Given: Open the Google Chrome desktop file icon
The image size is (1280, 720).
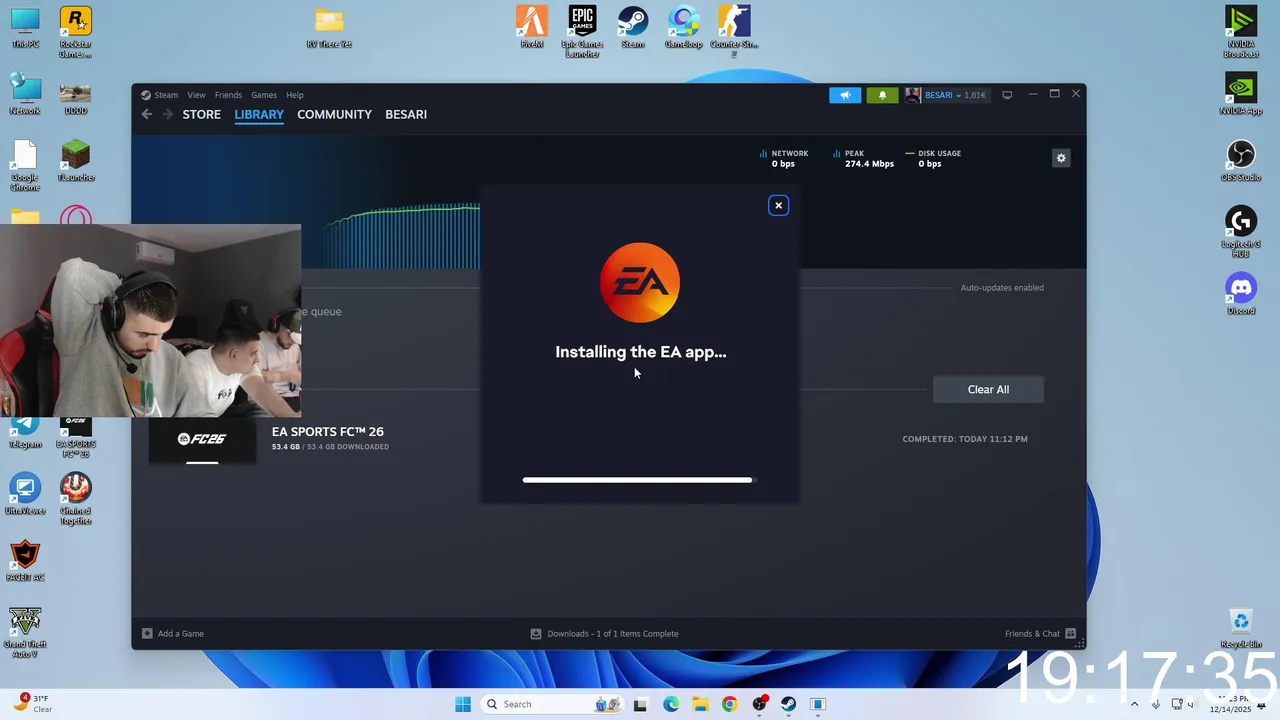Looking at the screenshot, I should click(25, 165).
